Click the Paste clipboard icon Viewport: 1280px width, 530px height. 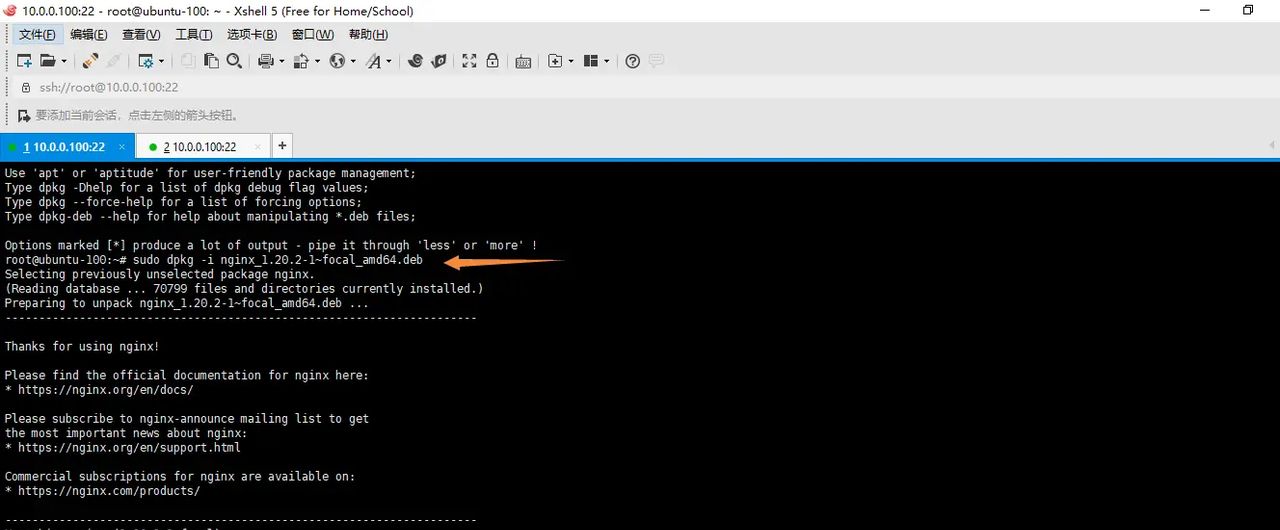coord(211,61)
